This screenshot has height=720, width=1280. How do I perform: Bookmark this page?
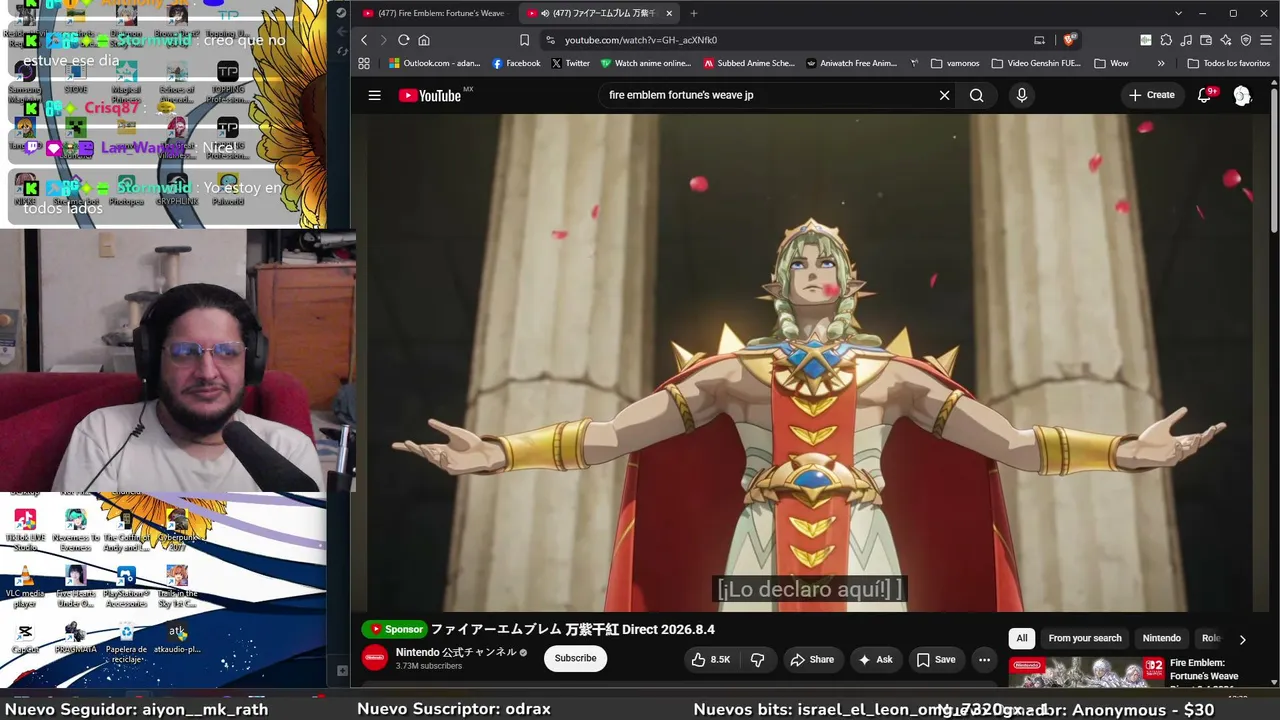(x=524, y=40)
